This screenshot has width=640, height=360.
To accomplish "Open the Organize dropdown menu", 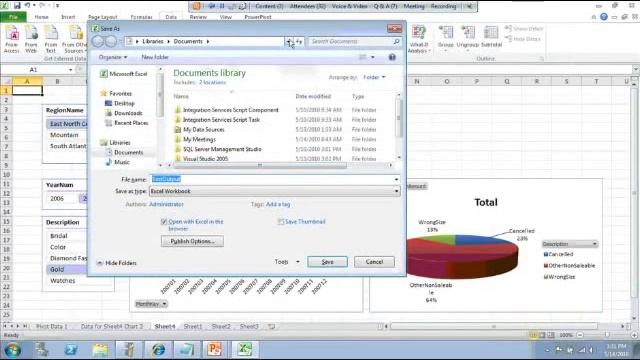I will 113,57.
